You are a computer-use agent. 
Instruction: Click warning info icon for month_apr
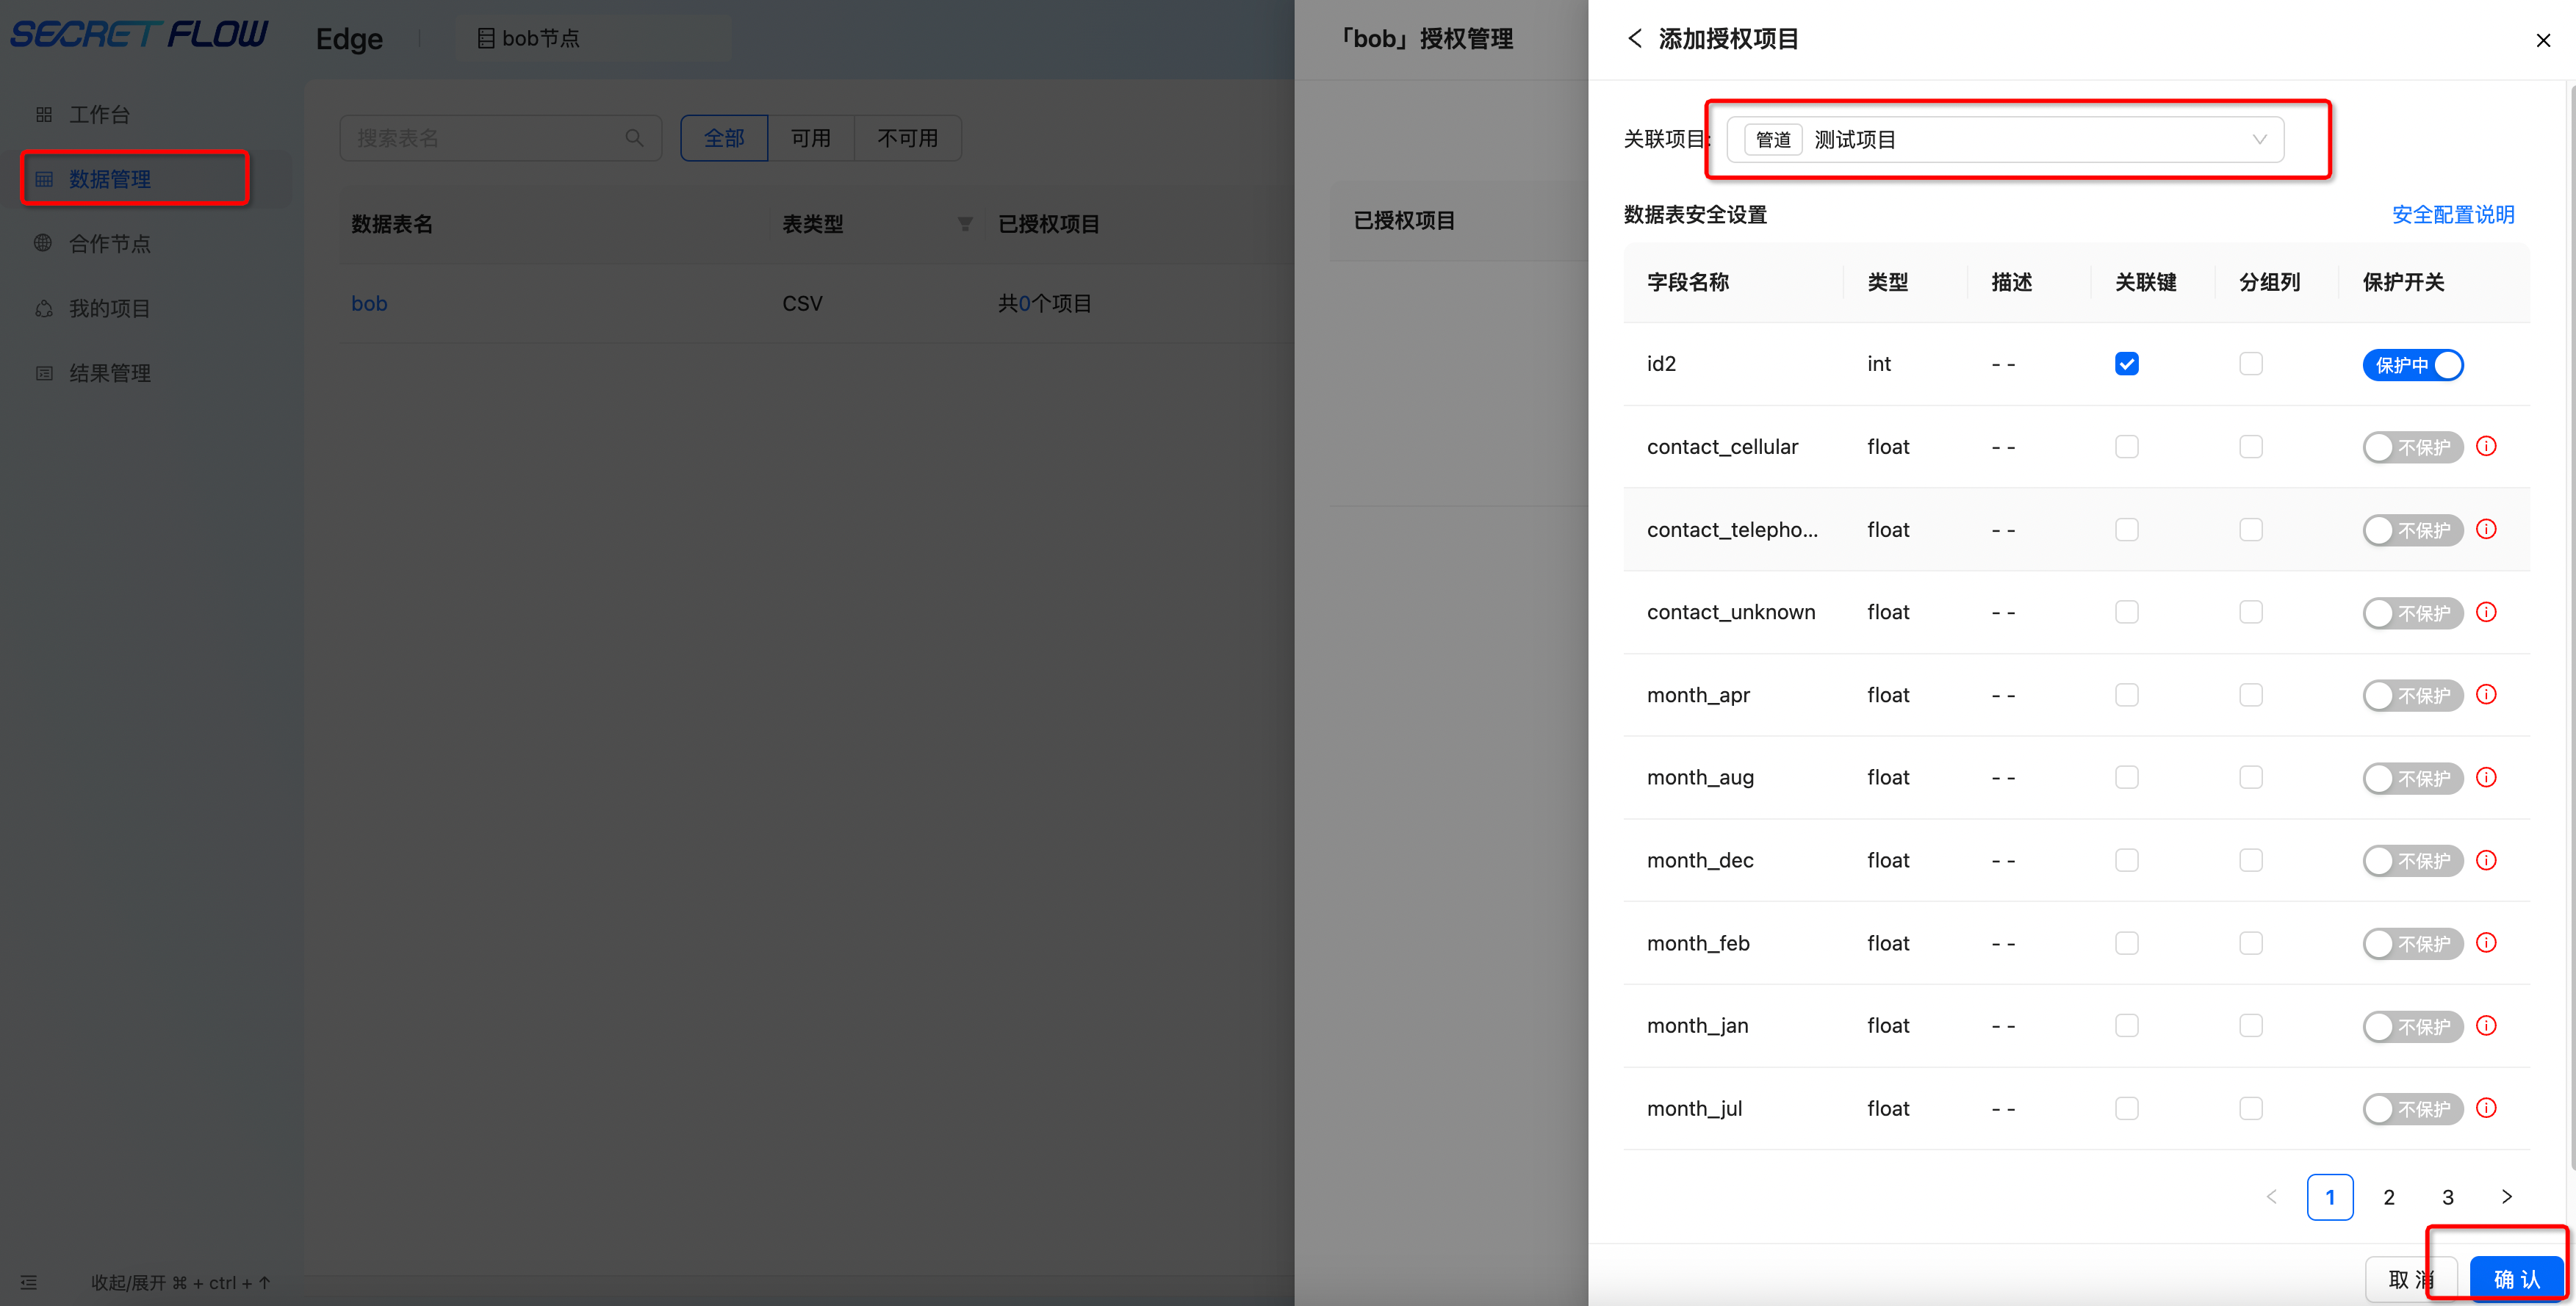click(x=2486, y=694)
